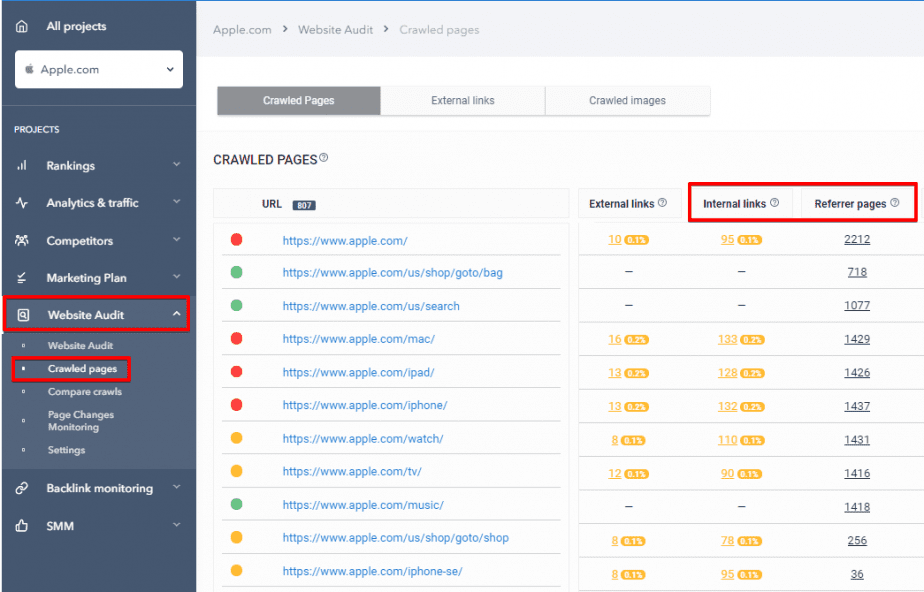Image resolution: width=924 pixels, height=592 pixels.
Task: Click the help icon beside Referrer pages column
Action: tap(895, 203)
